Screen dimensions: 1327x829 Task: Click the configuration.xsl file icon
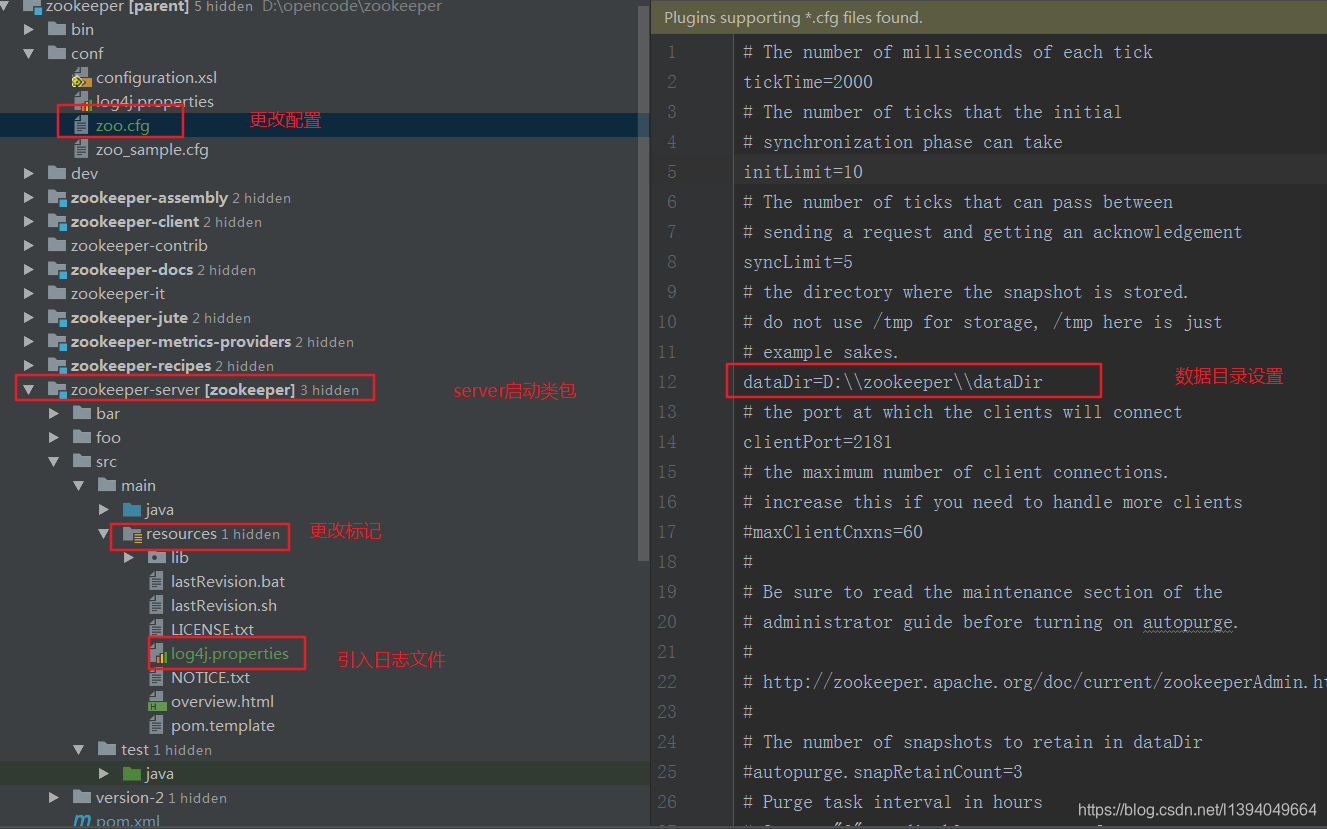(x=82, y=78)
